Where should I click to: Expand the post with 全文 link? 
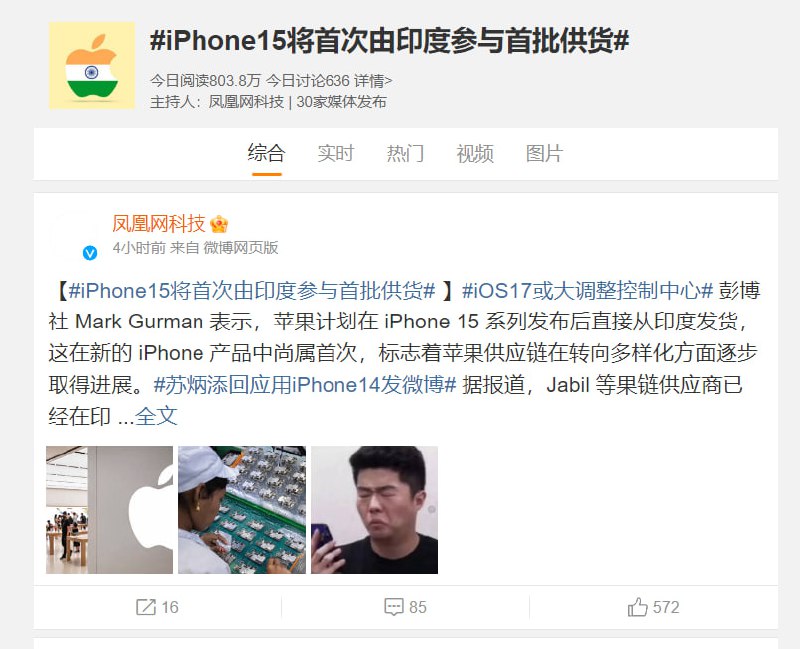point(156,416)
